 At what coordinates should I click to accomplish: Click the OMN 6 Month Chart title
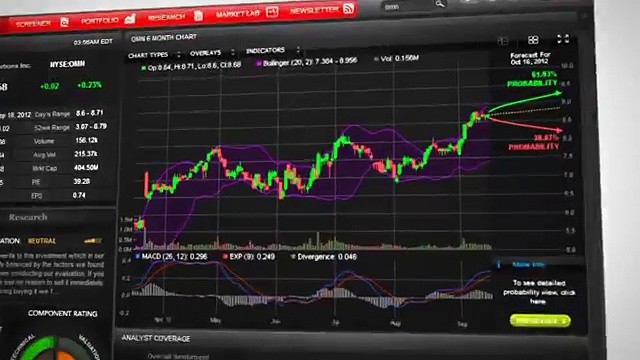(x=164, y=38)
